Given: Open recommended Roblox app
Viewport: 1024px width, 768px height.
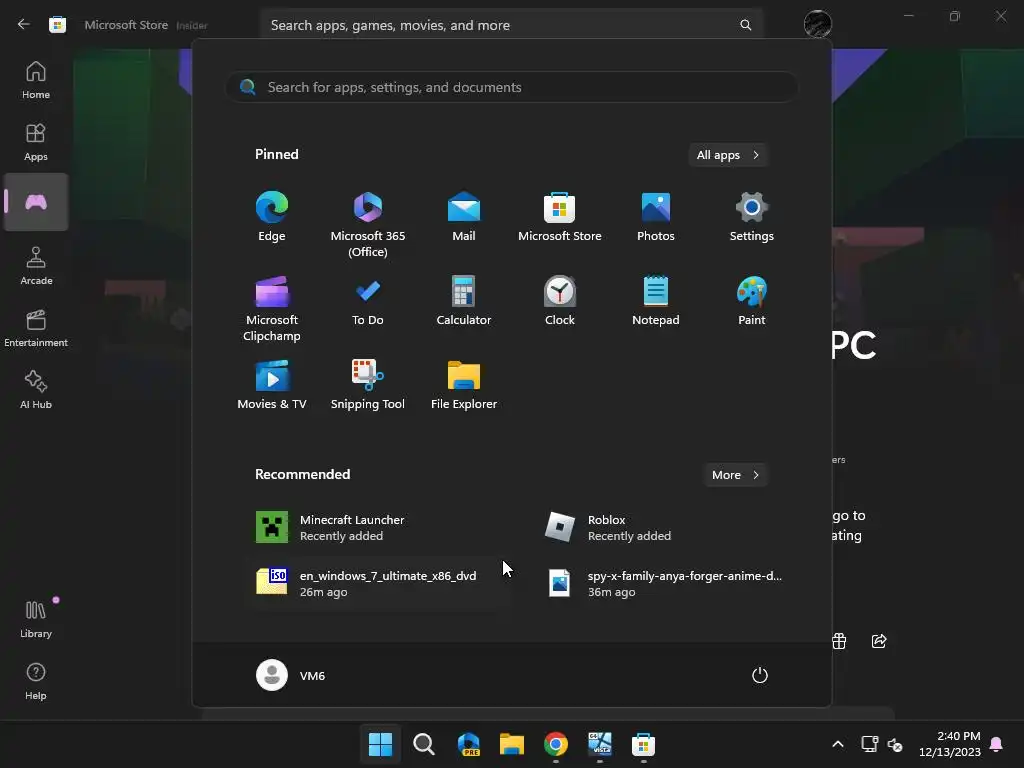Looking at the screenshot, I should click(x=666, y=528).
